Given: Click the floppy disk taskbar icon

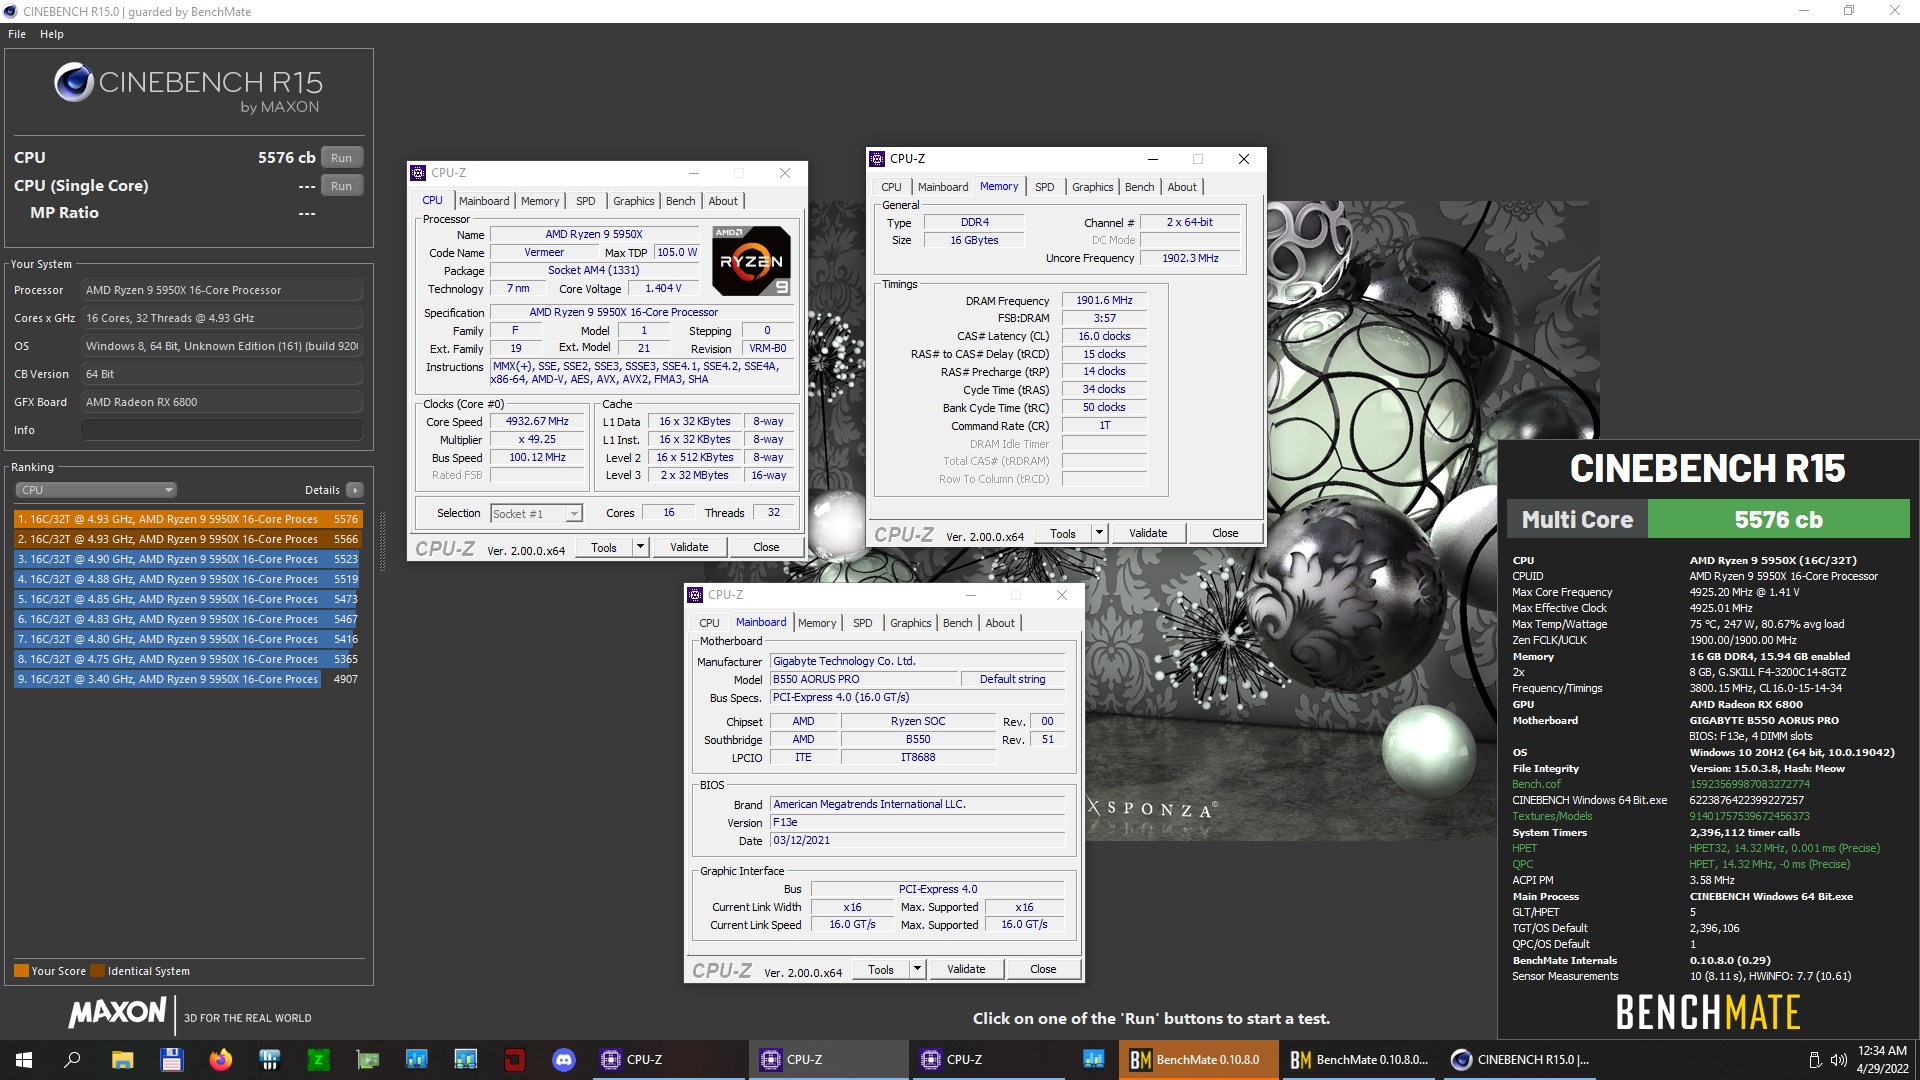Looking at the screenshot, I should click(171, 1060).
